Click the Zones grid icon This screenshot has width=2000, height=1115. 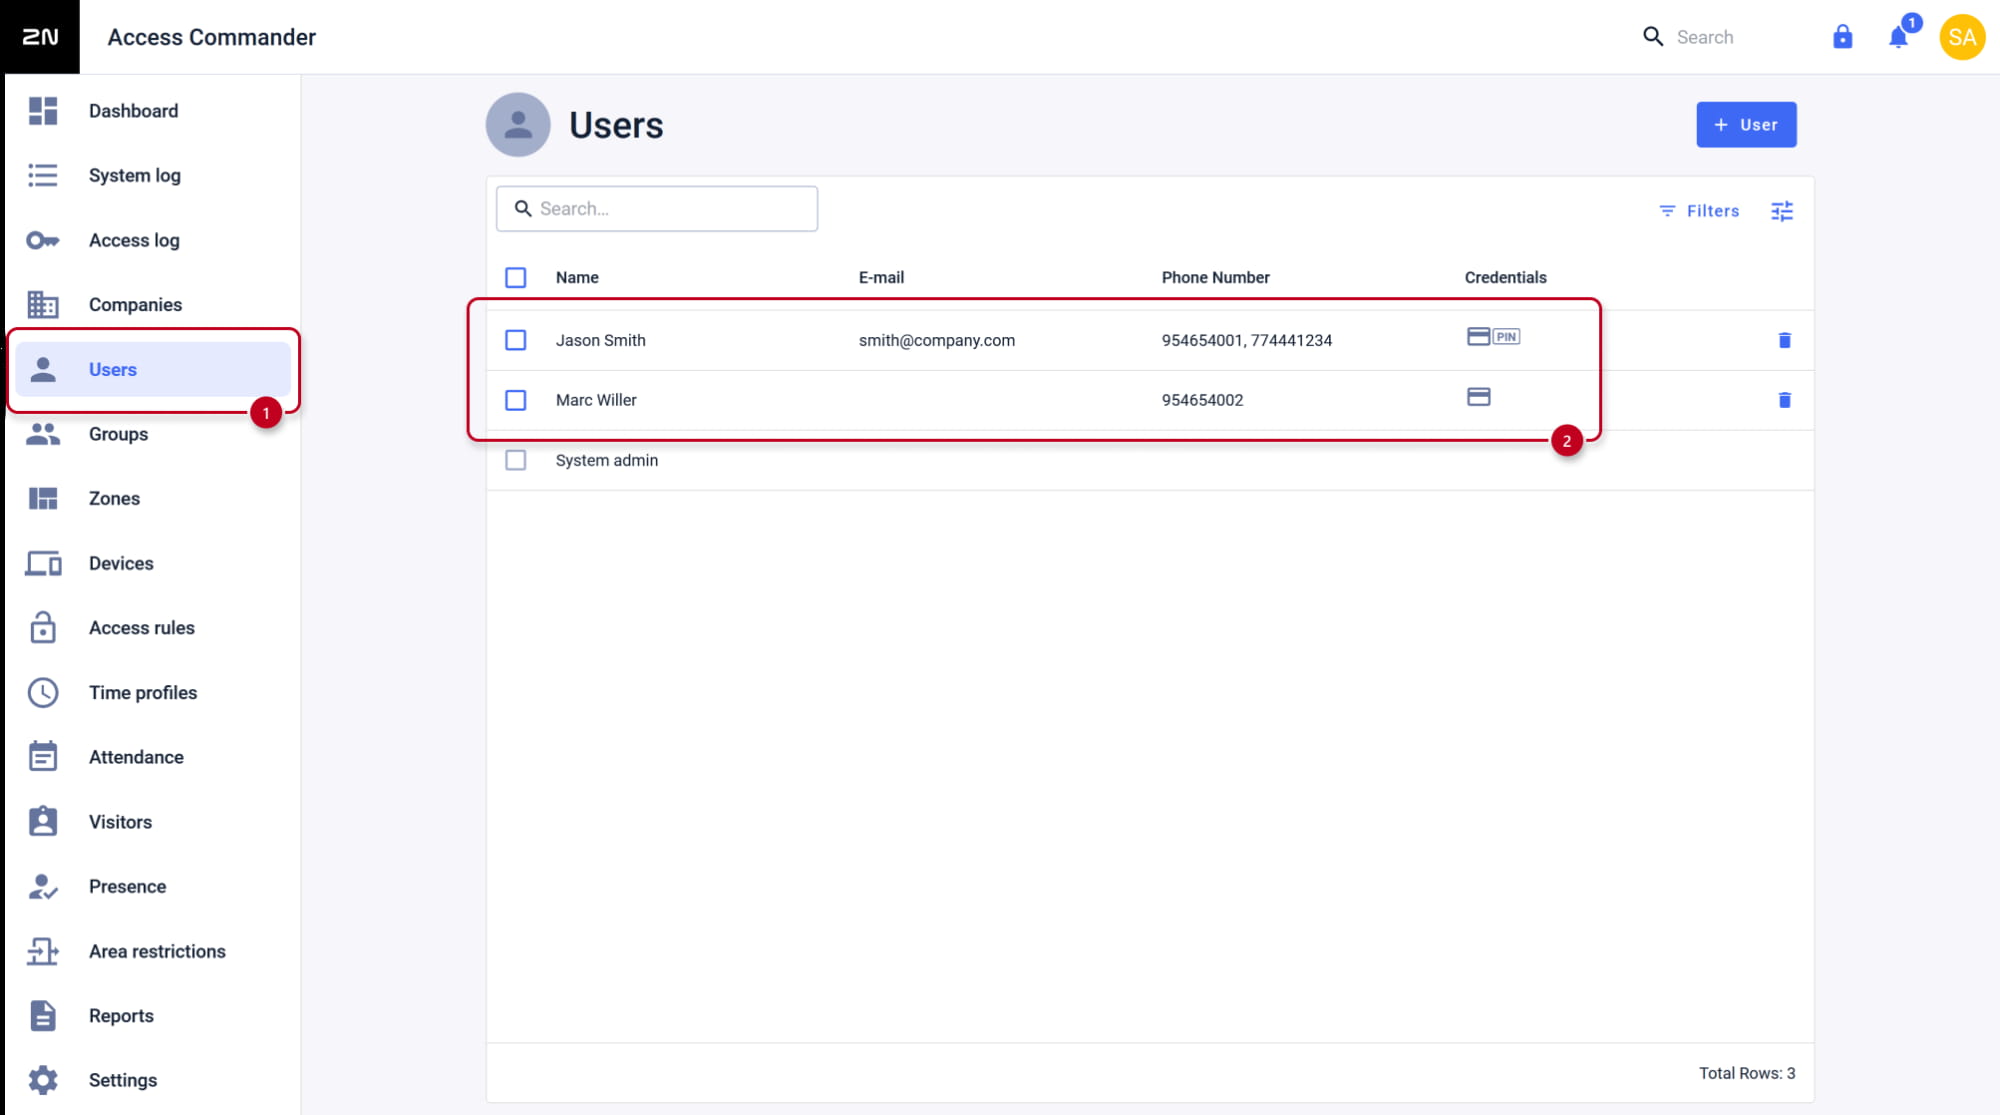[x=43, y=498]
